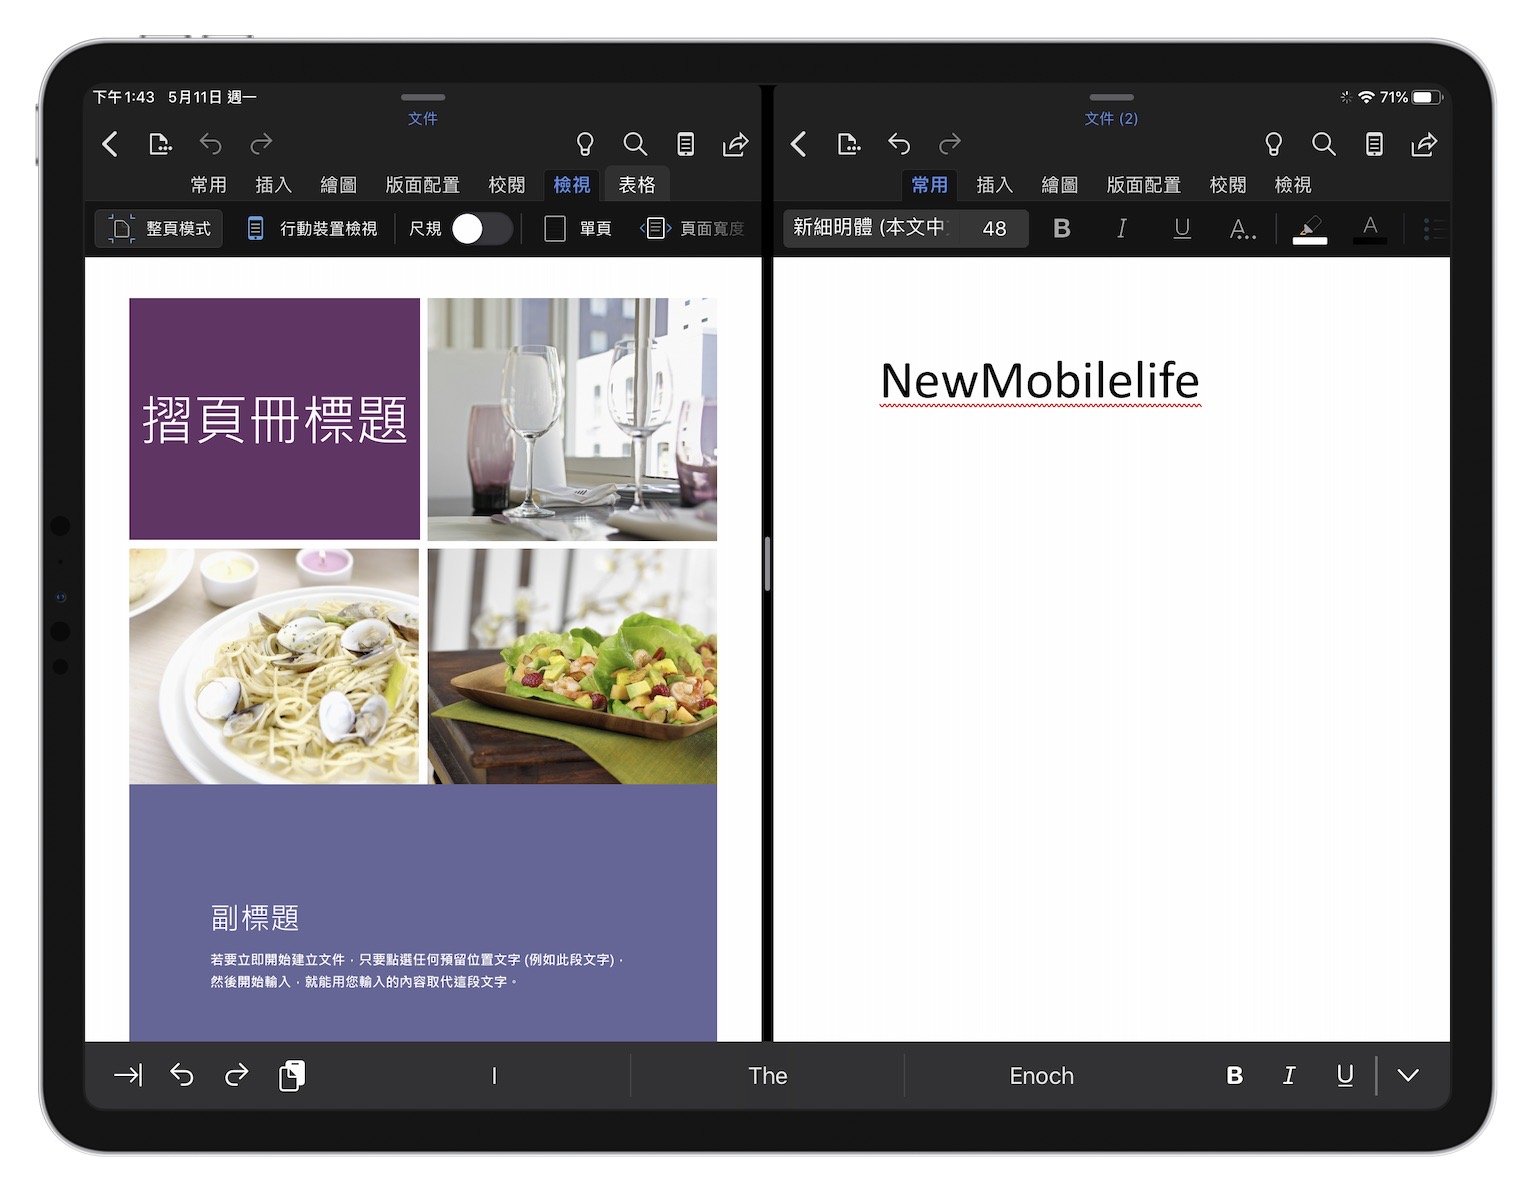1535x1194 pixels.
Task: Share the right document via share icon
Action: point(1424,144)
